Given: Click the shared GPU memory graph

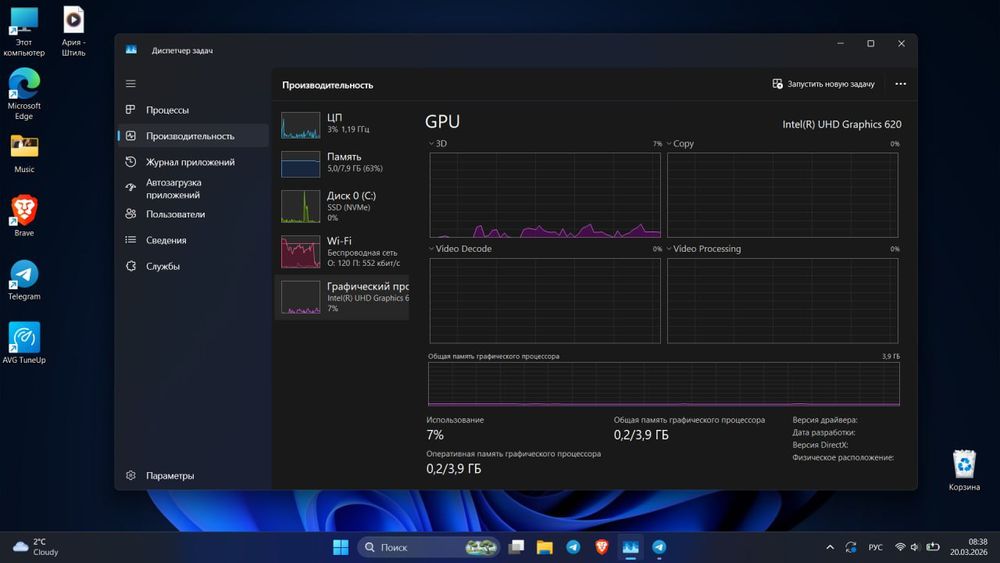Looking at the screenshot, I should click(663, 384).
